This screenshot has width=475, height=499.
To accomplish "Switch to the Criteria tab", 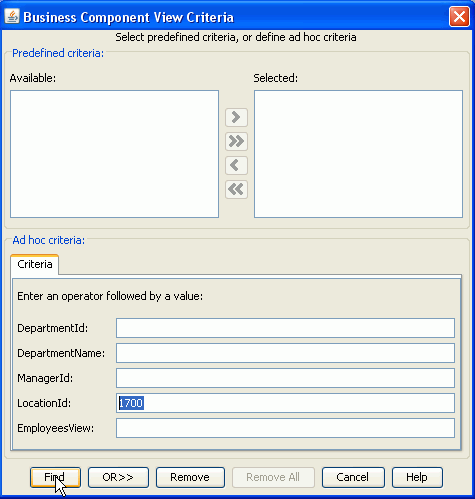I will pyautogui.click(x=35, y=264).
